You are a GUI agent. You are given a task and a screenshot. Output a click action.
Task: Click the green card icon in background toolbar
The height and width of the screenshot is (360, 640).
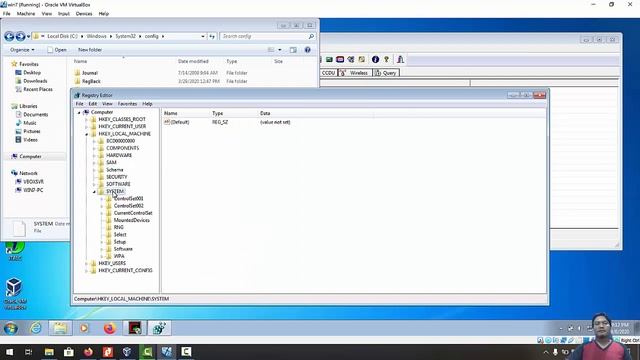point(329,60)
